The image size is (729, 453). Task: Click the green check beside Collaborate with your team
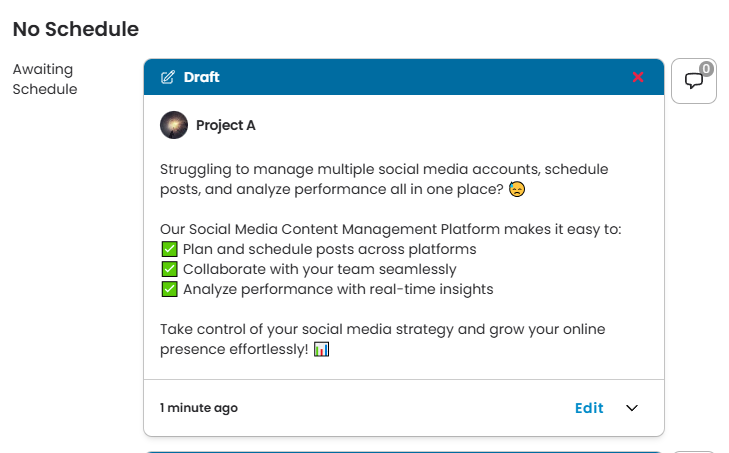click(x=169, y=269)
